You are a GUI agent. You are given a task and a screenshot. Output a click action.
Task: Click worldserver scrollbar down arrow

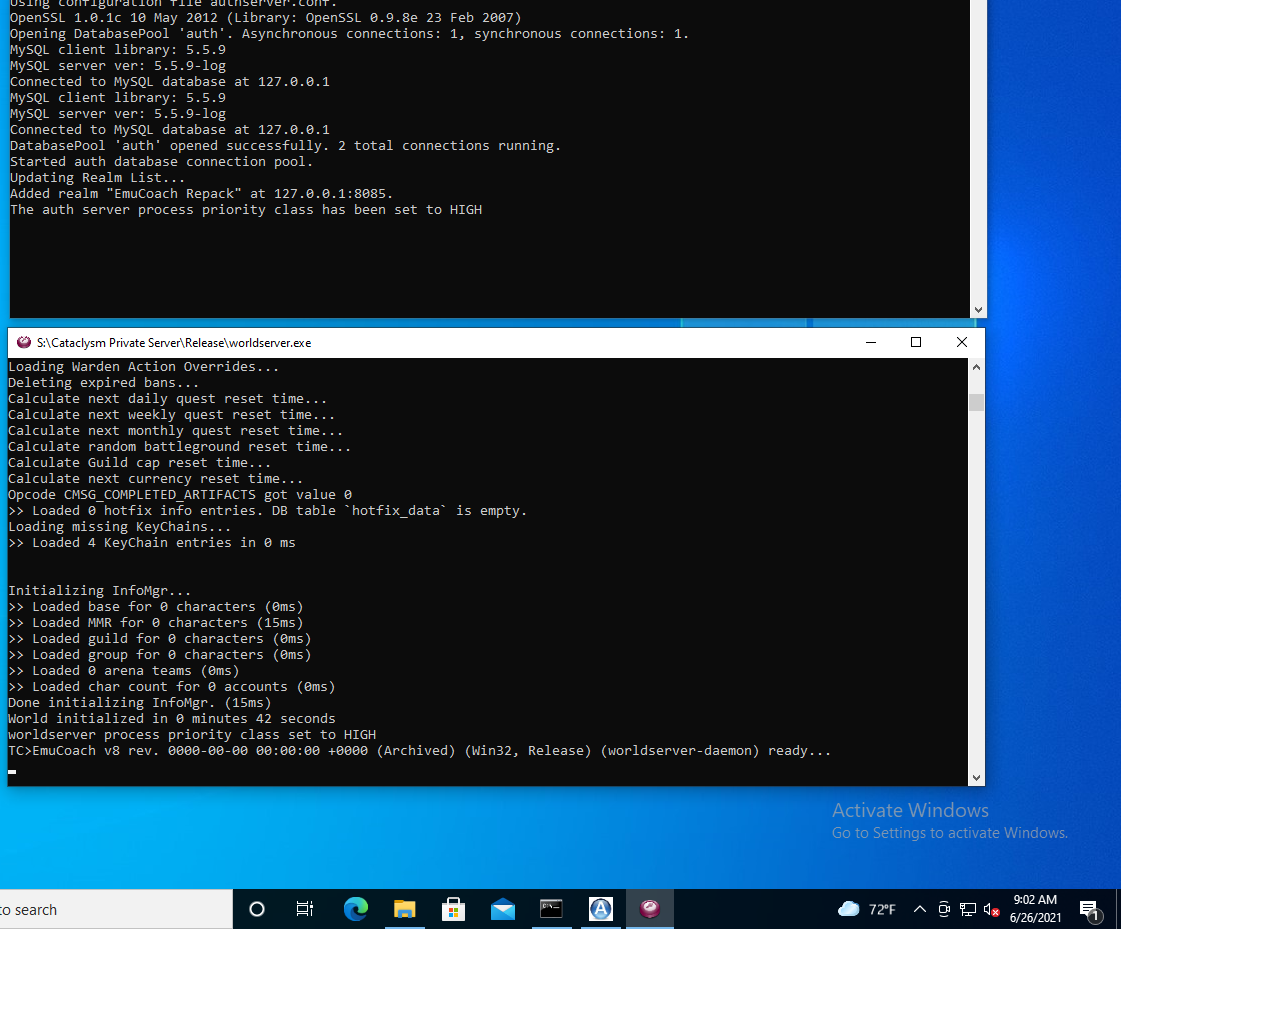(x=976, y=777)
